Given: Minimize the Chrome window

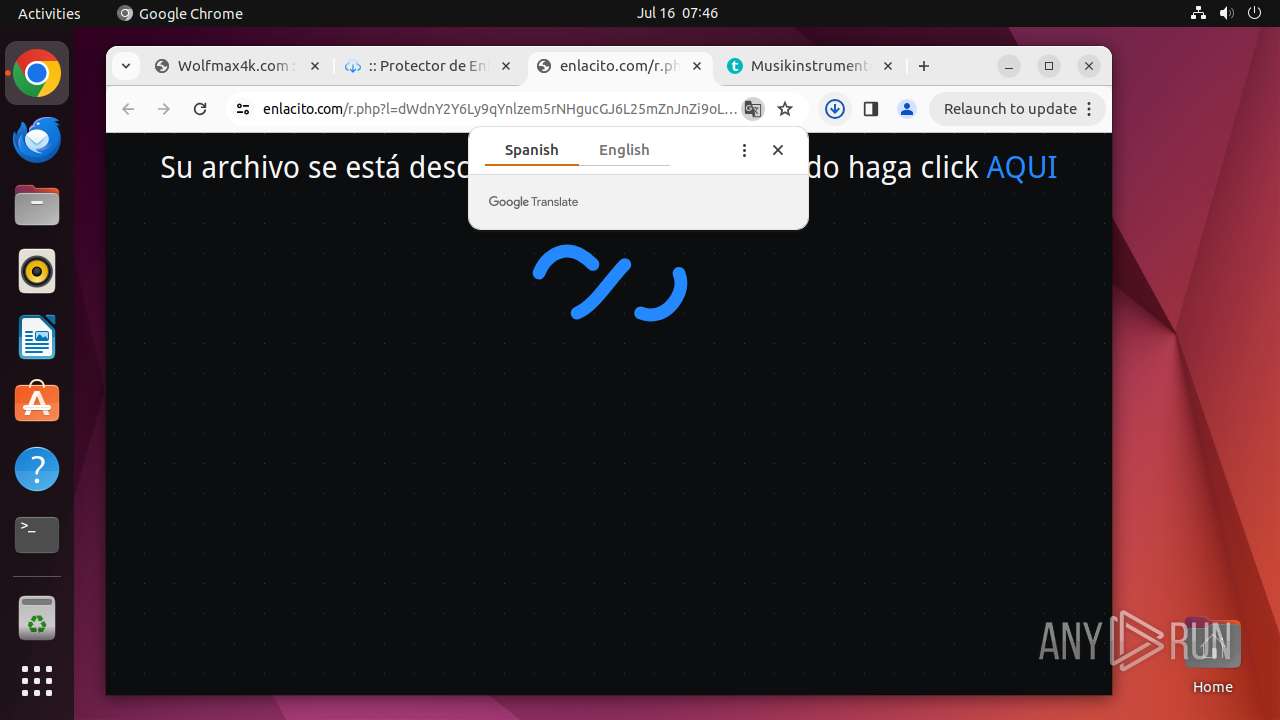Looking at the screenshot, I should click(1010, 66).
